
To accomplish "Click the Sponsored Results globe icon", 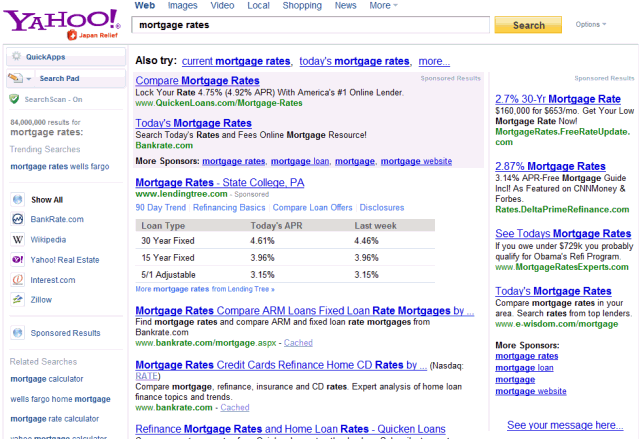I will [x=18, y=333].
